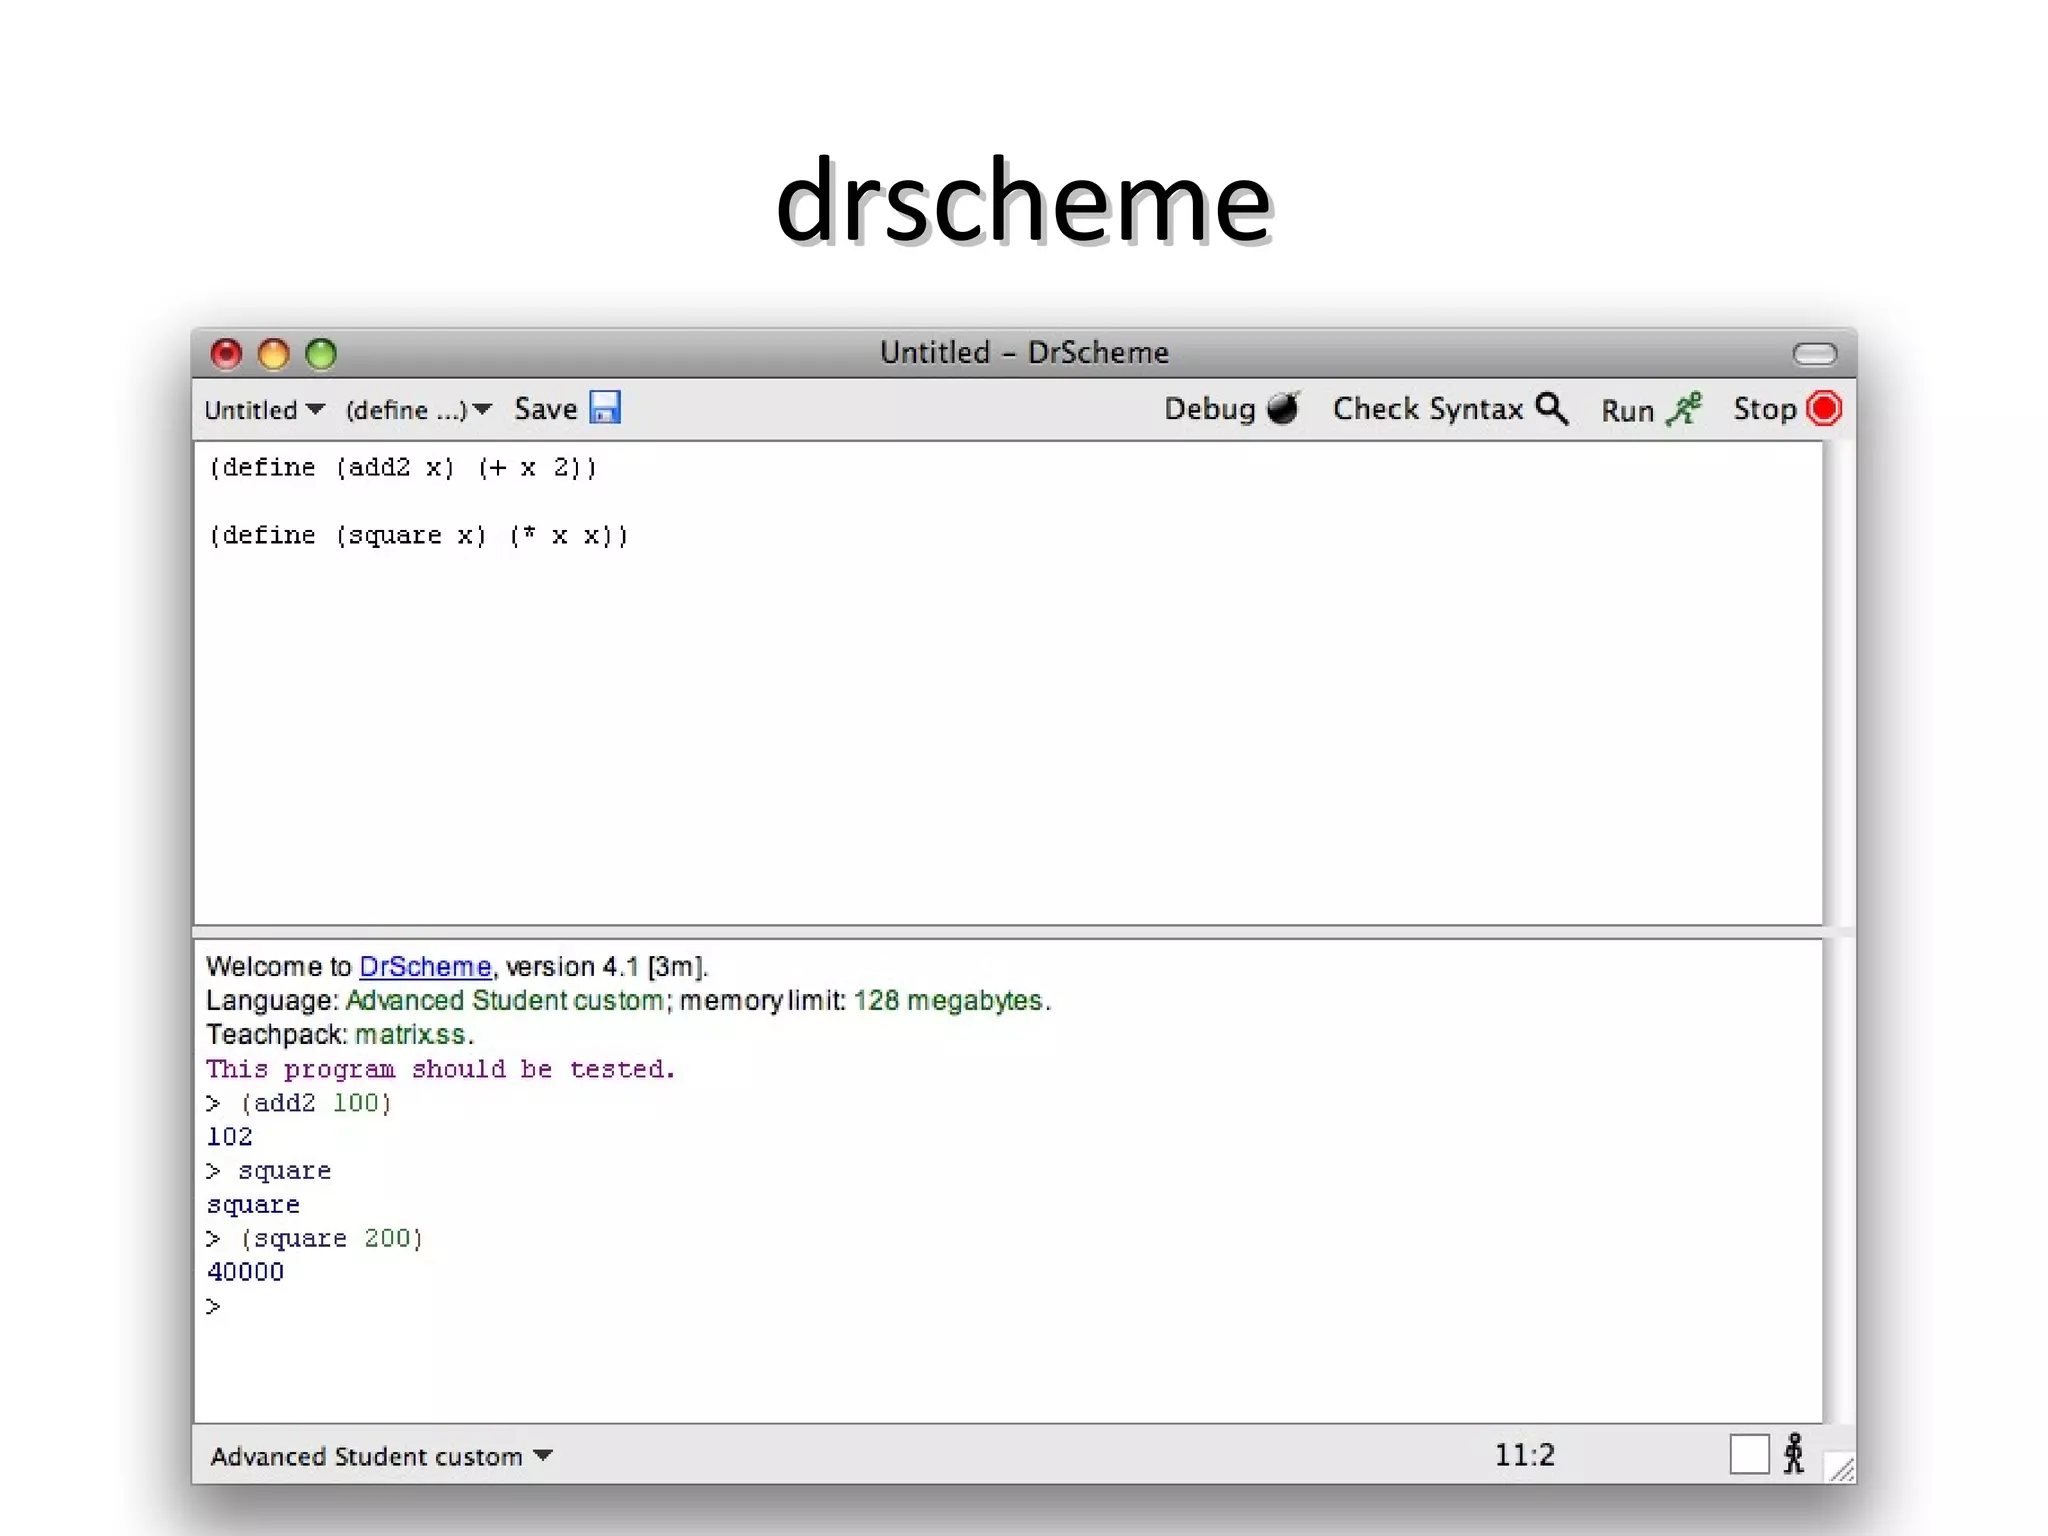Click the window resize grip corner

[1840, 1467]
